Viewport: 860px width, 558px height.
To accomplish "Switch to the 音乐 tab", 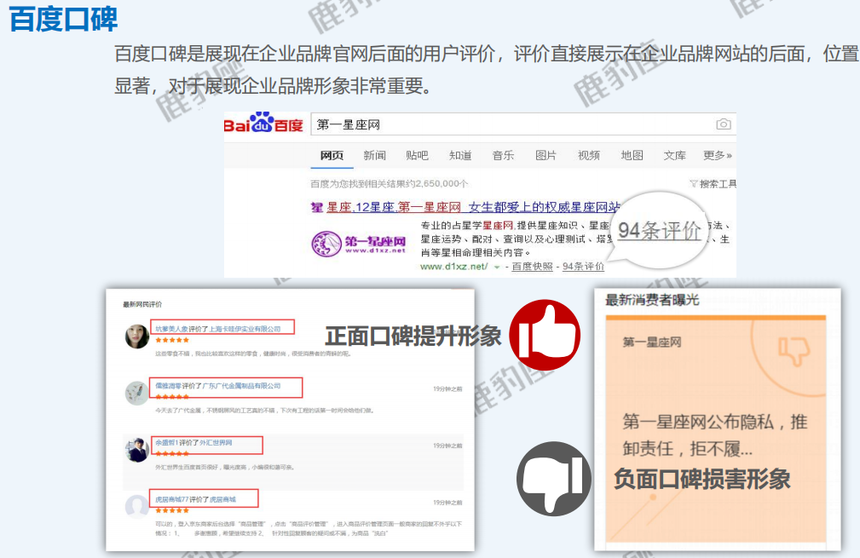I will coord(503,155).
